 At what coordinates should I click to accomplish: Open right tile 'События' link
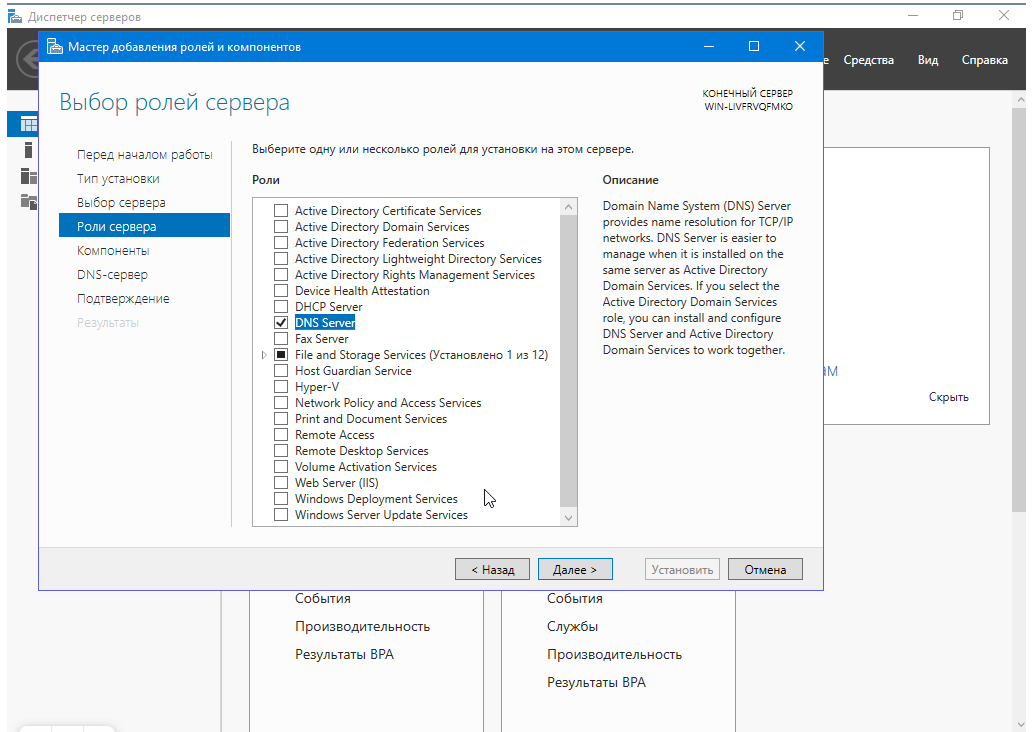click(575, 598)
